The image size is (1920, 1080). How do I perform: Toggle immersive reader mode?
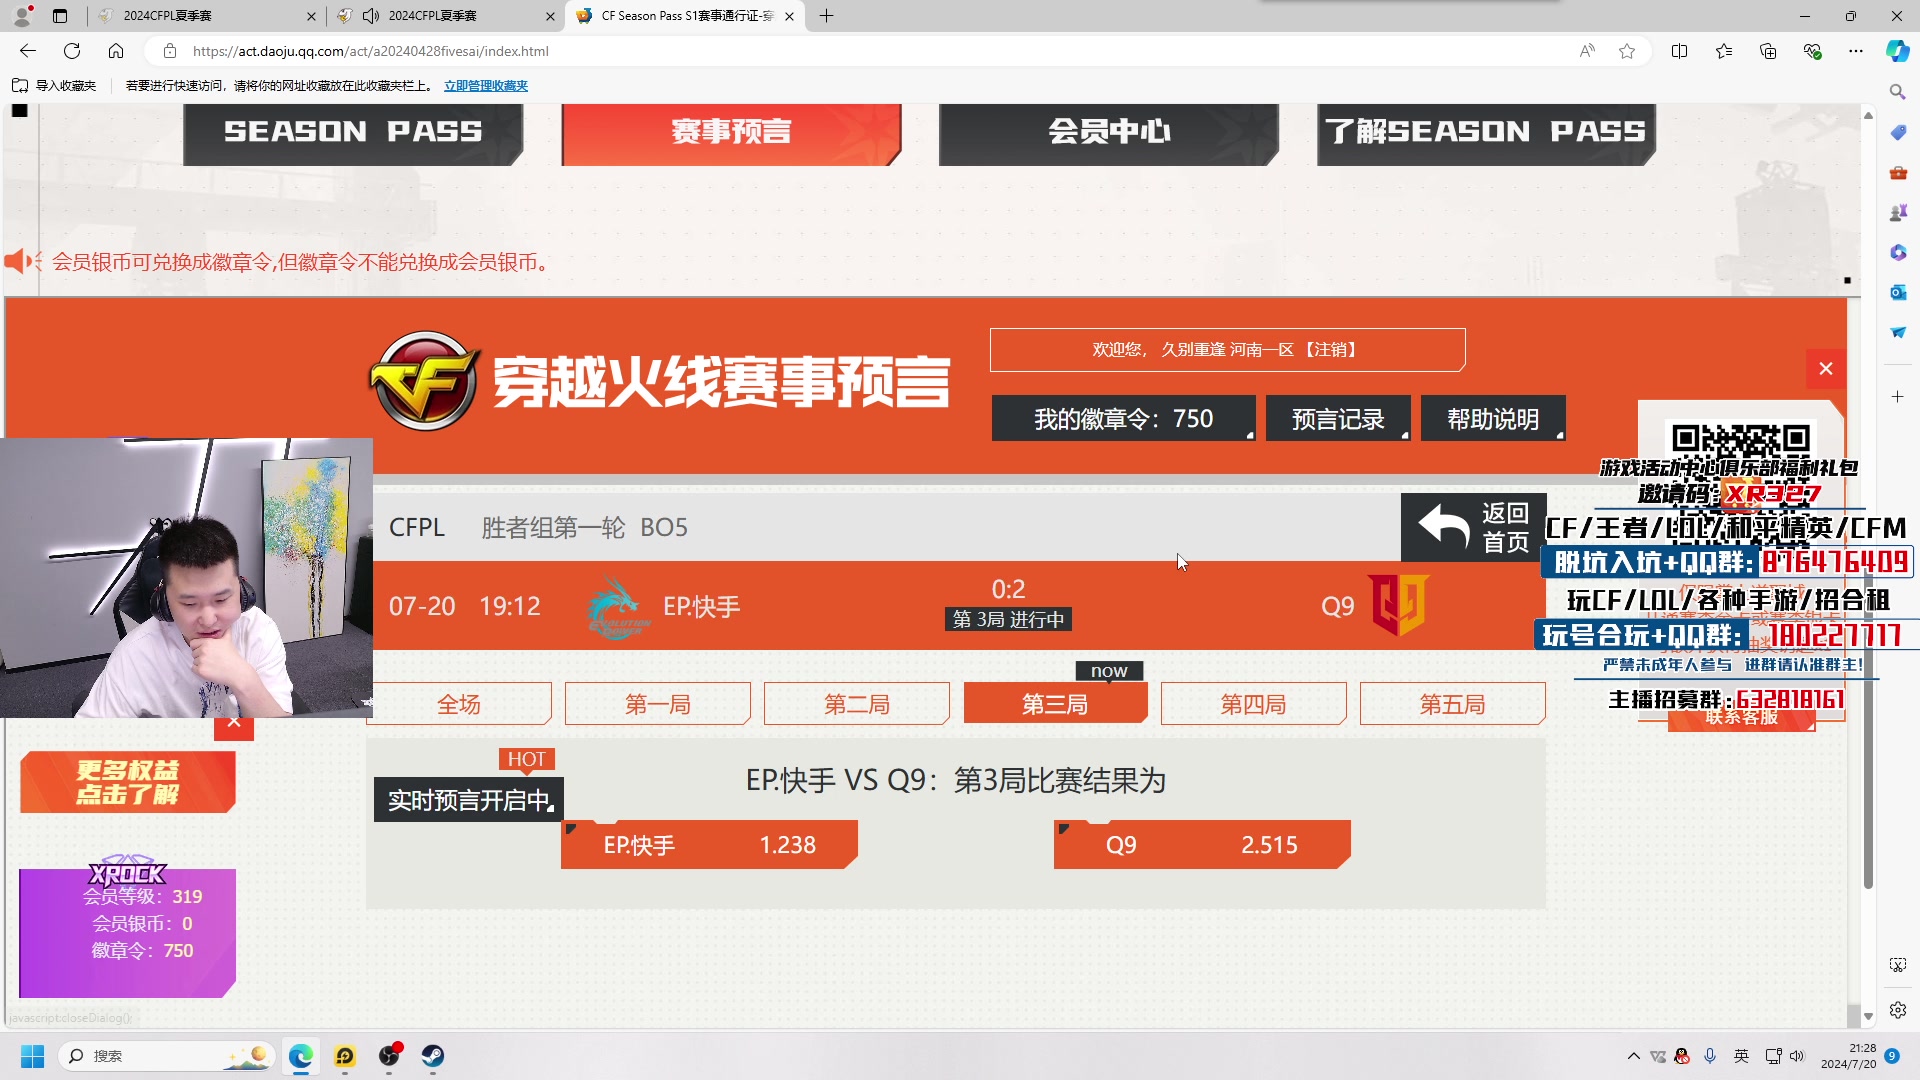click(1586, 51)
